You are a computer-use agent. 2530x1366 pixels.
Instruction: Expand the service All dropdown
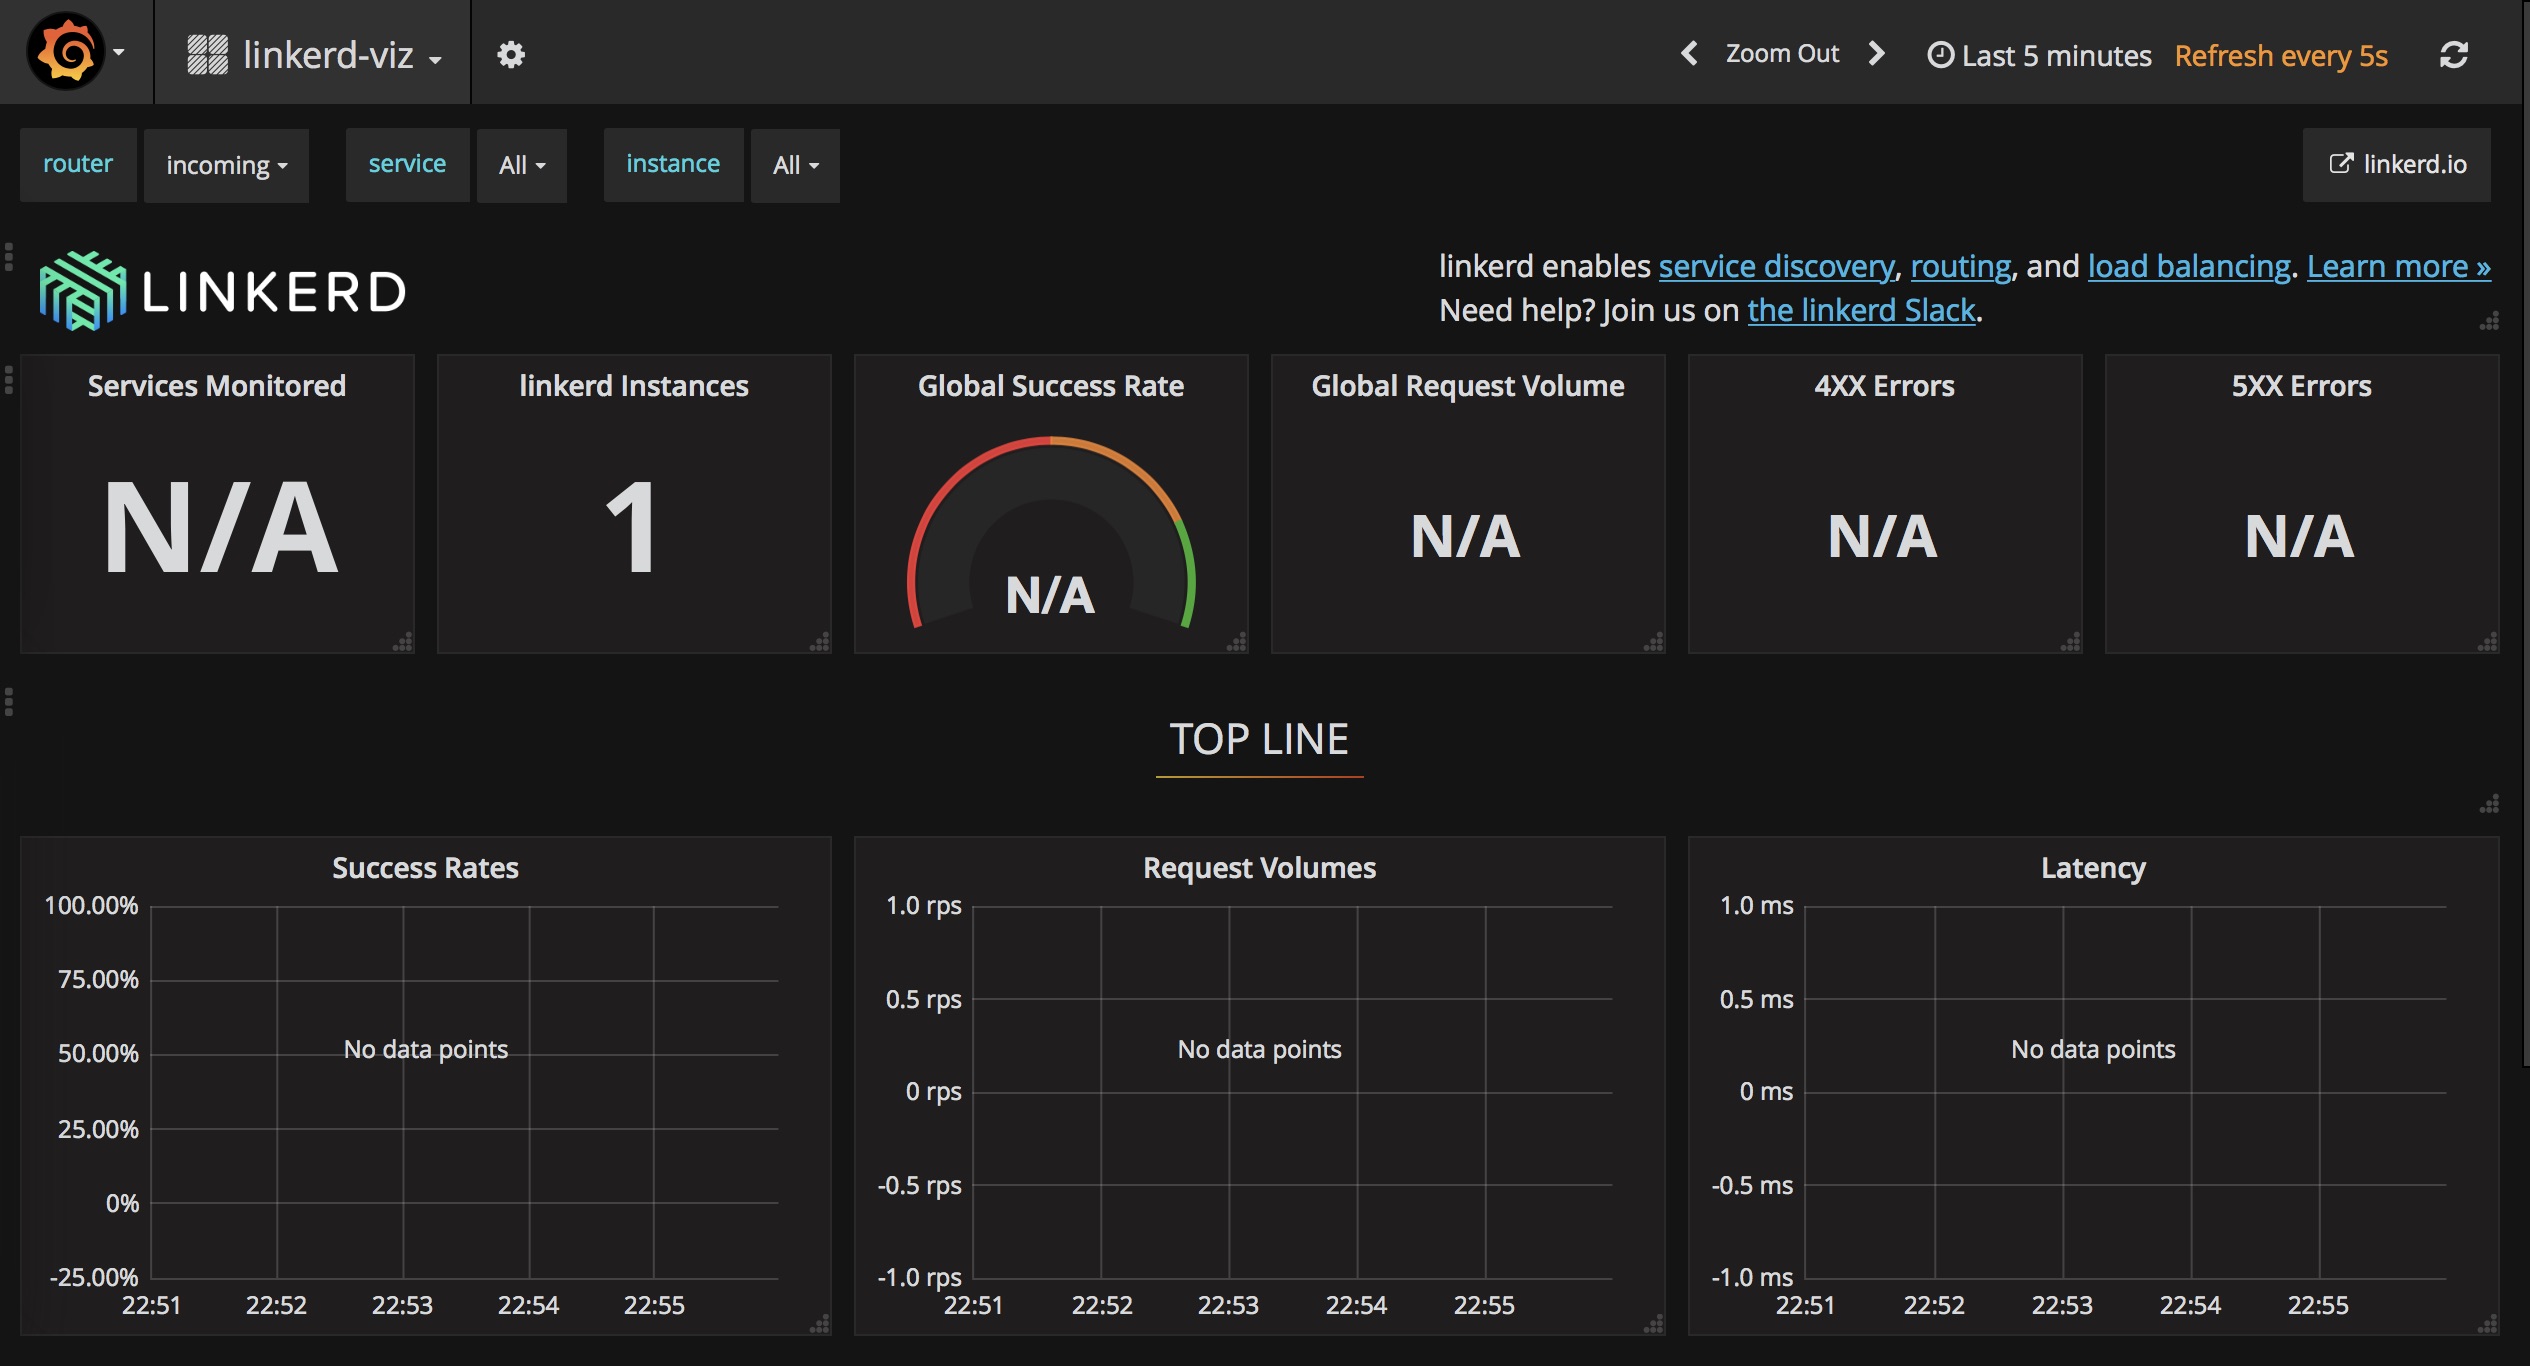[x=521, y=165]
